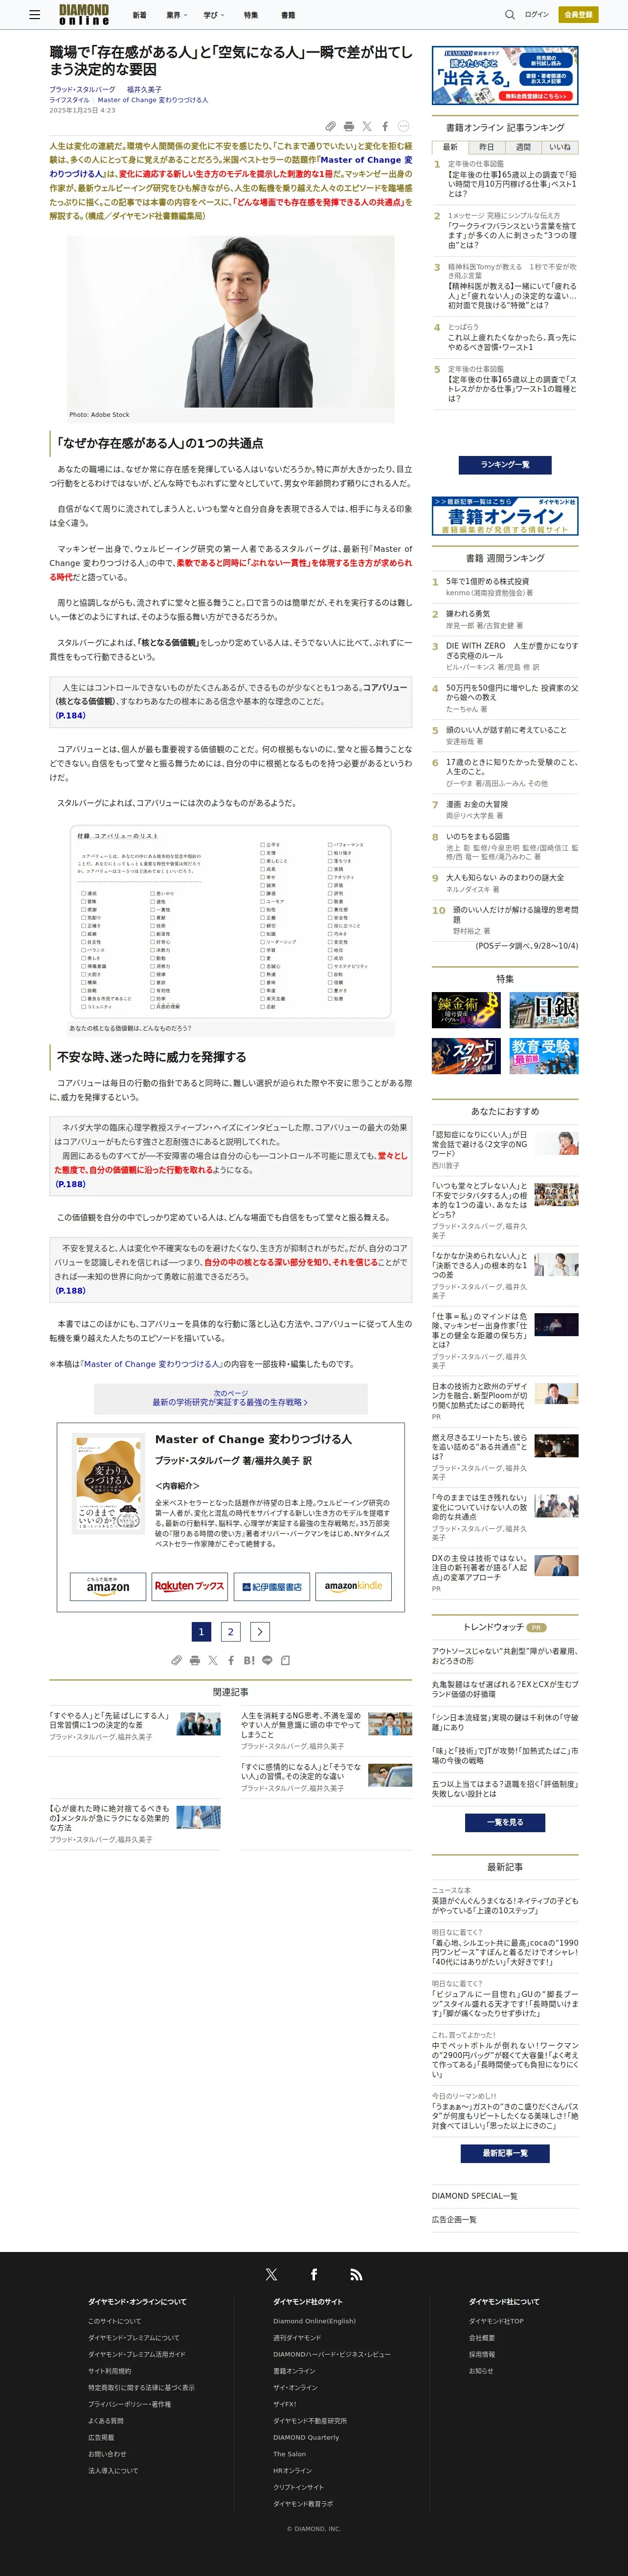Share on Facebook via icon beneath the pagination
Screen dimensions: 628x2576
click(x=231, y=1660)
